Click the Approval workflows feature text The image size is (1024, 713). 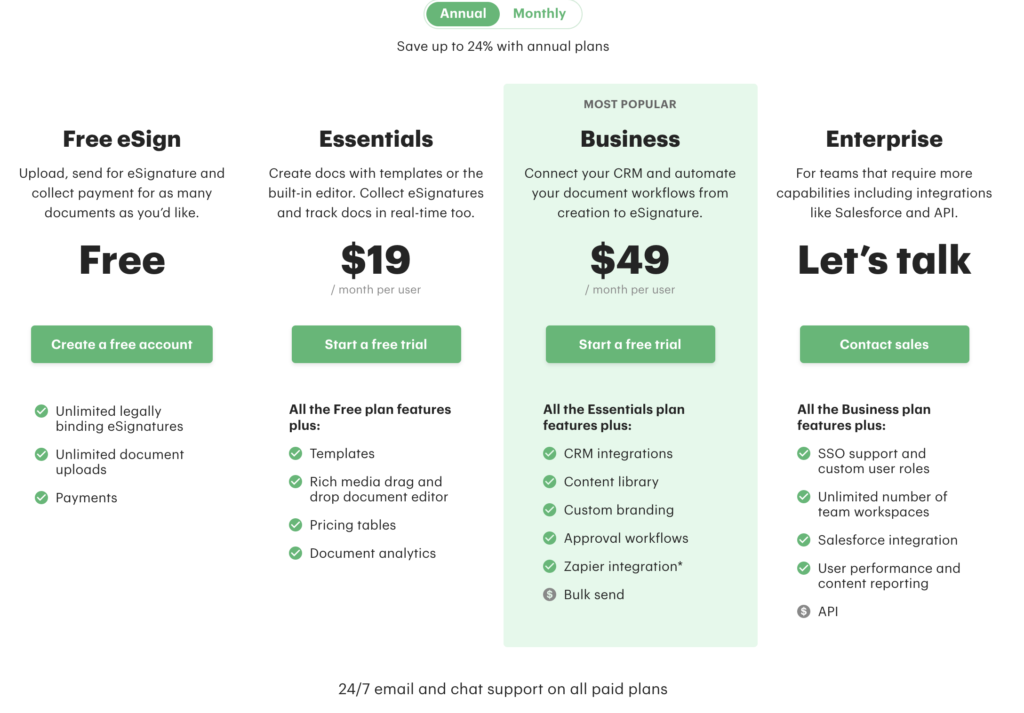(x=626, y=538)
